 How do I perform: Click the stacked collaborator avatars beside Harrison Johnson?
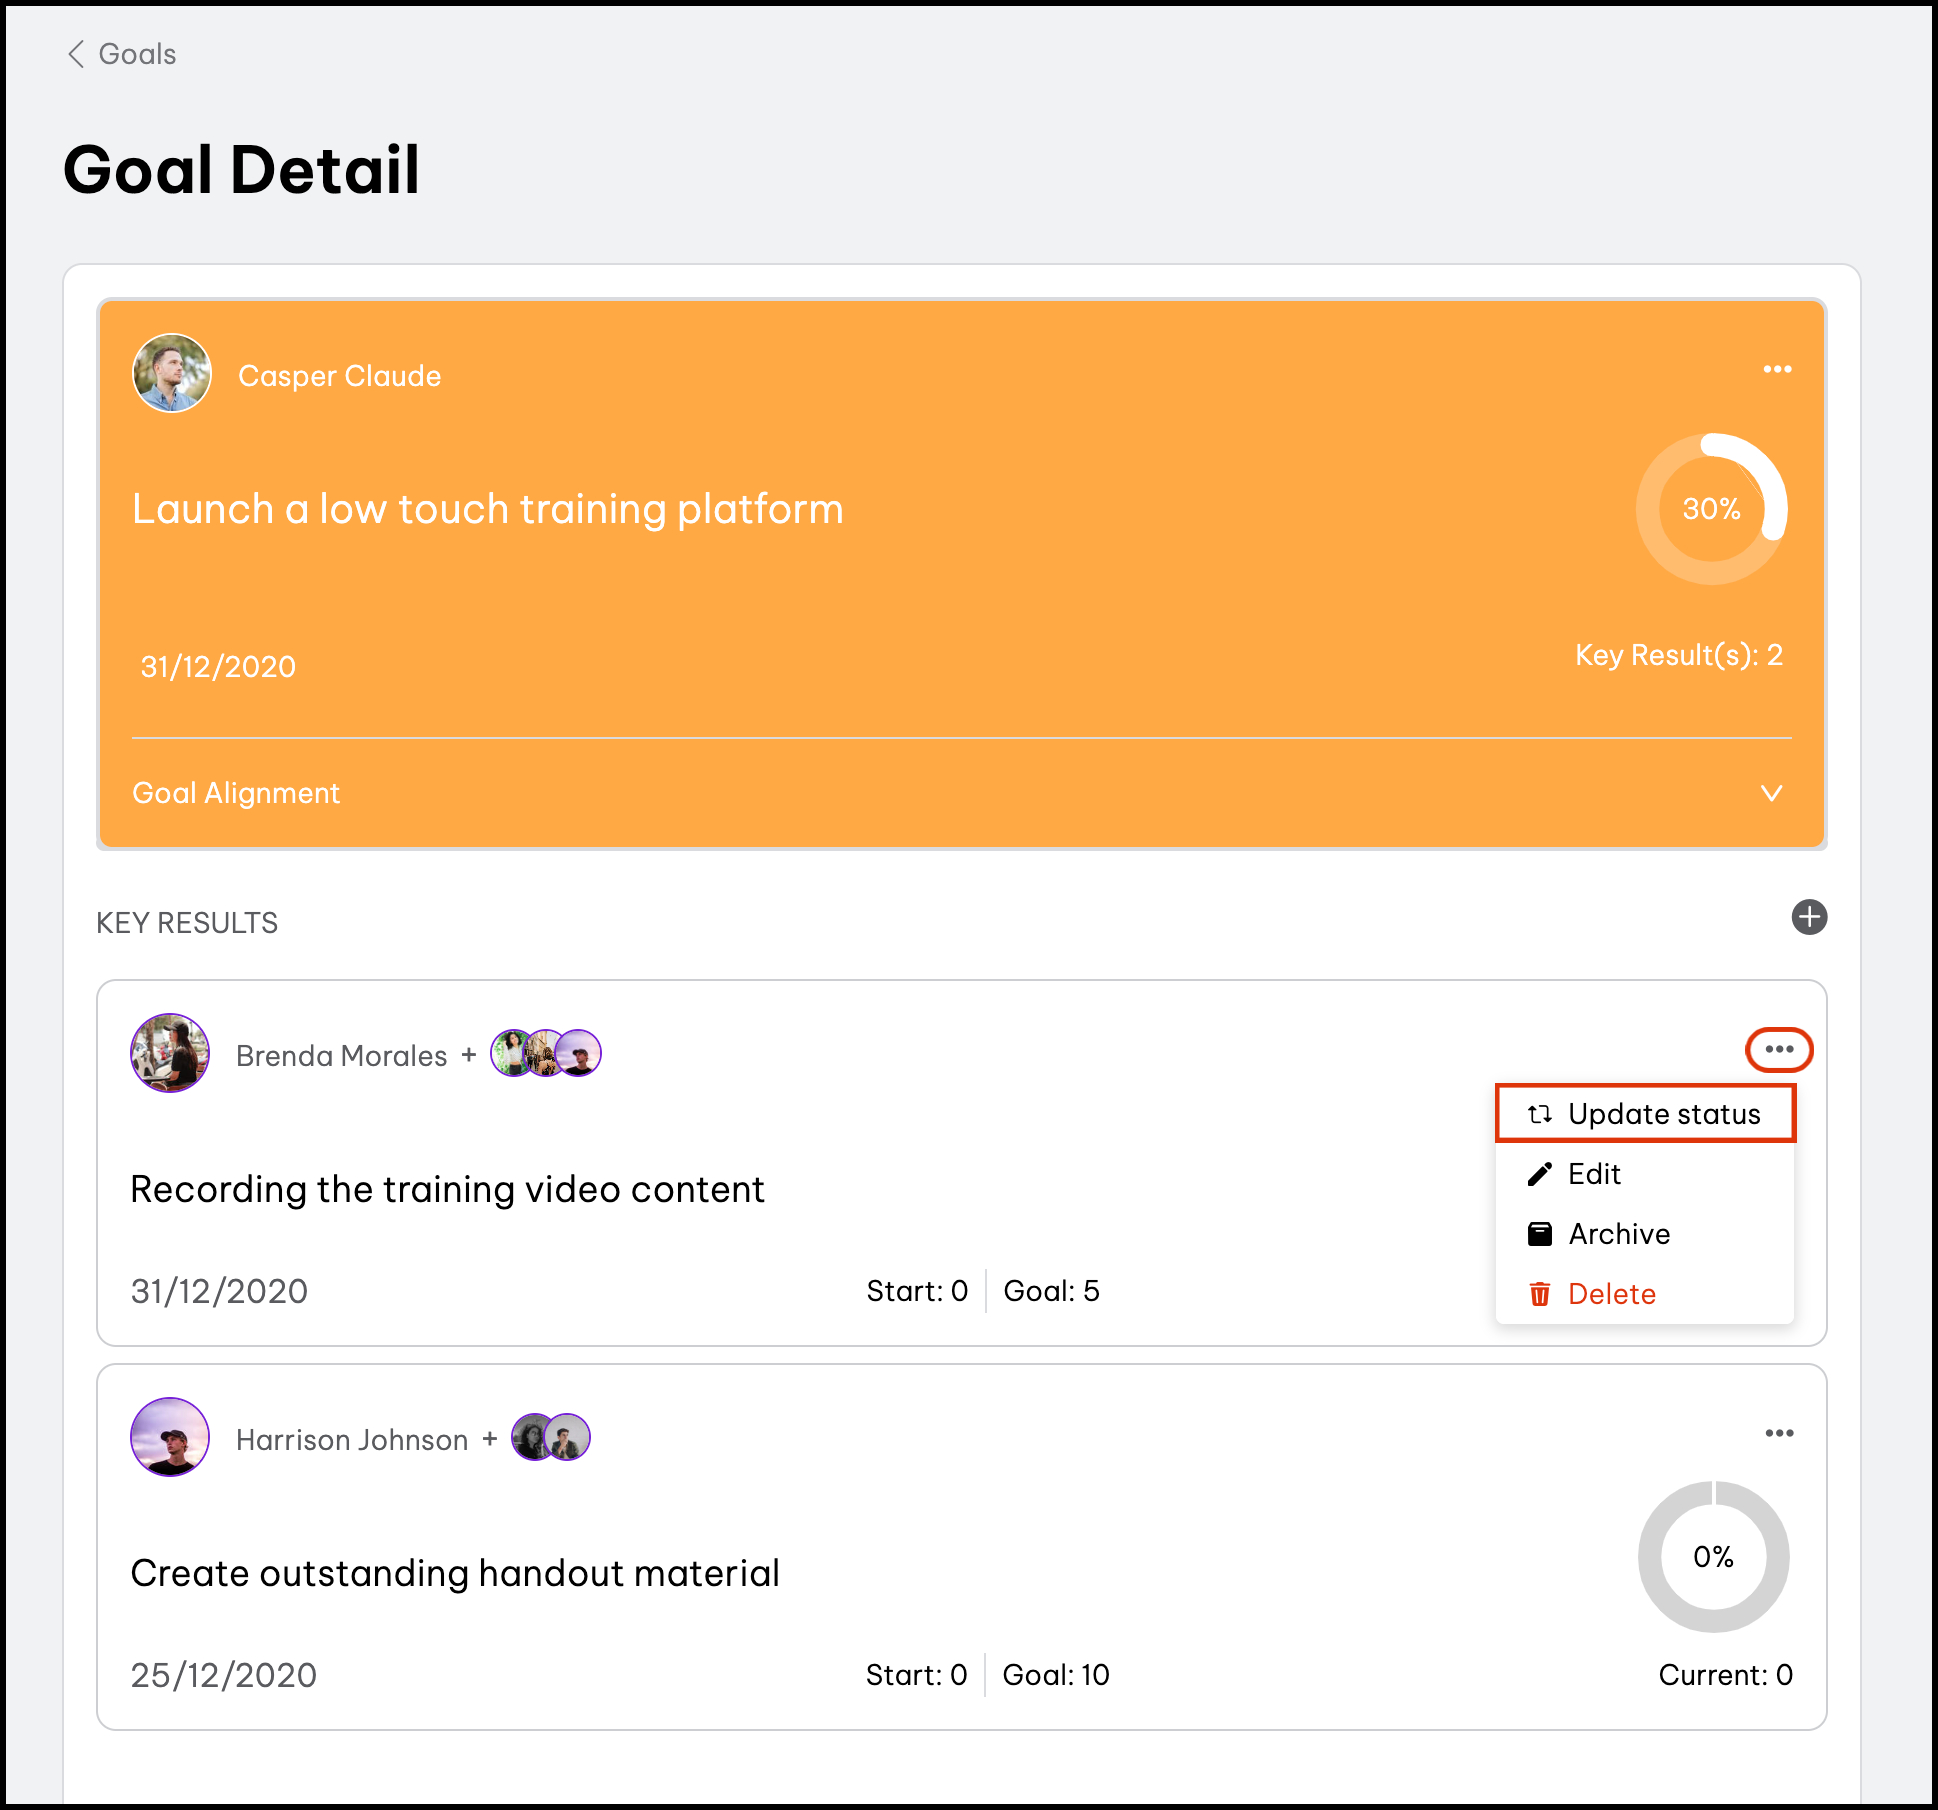(x=551, y=1437)
